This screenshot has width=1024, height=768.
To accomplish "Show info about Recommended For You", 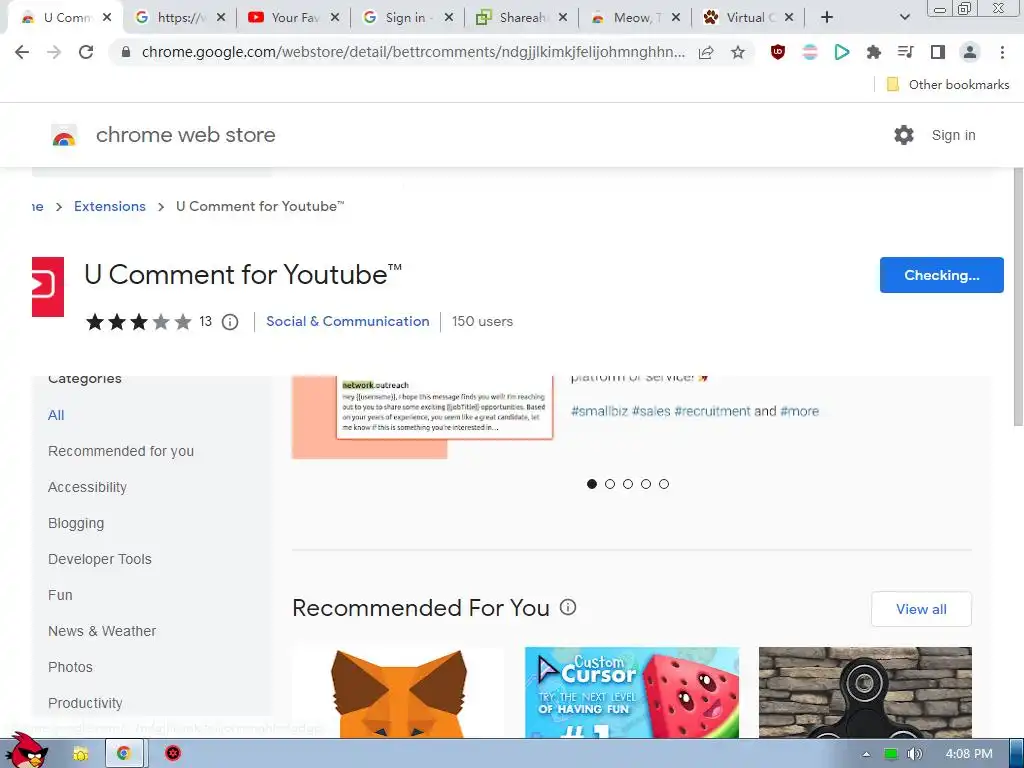I will point(568,607).
